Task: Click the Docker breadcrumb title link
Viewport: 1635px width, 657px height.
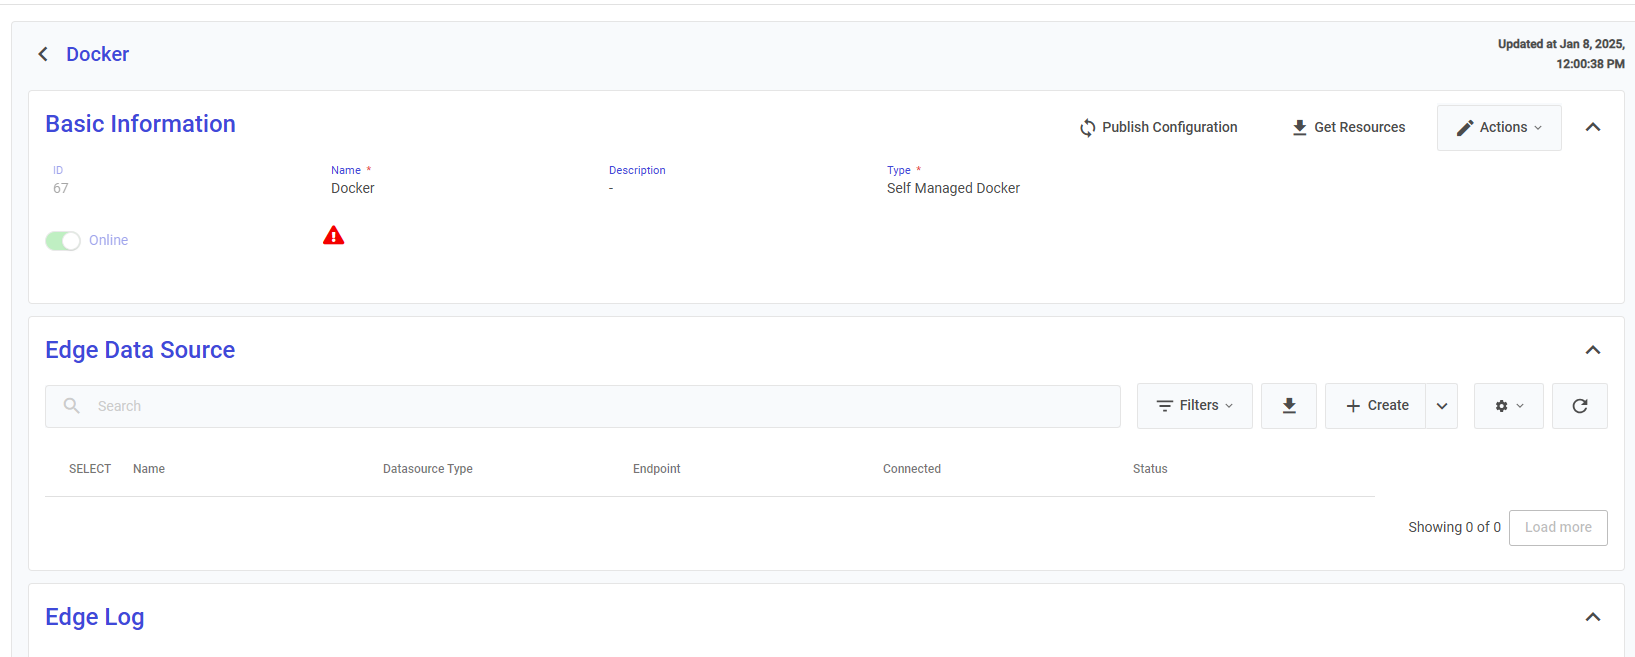Action: (98, 54)
